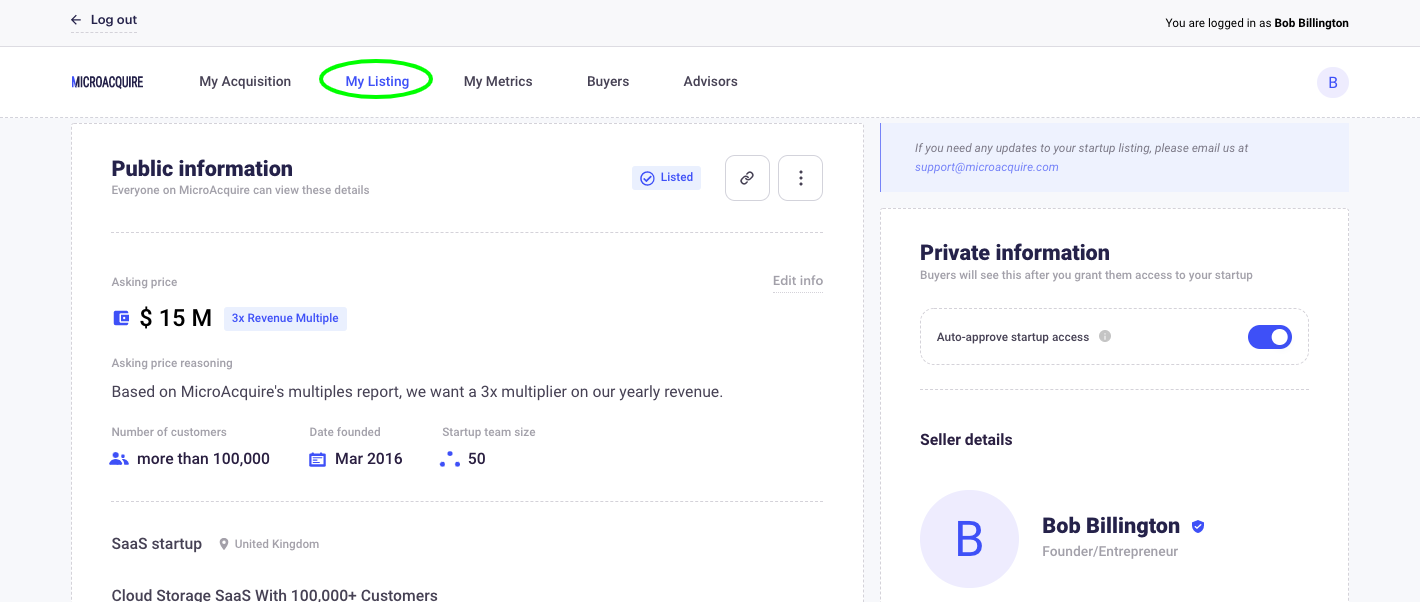
Task: Click the $ 15 M asking price
Action: tap(176, 318)
